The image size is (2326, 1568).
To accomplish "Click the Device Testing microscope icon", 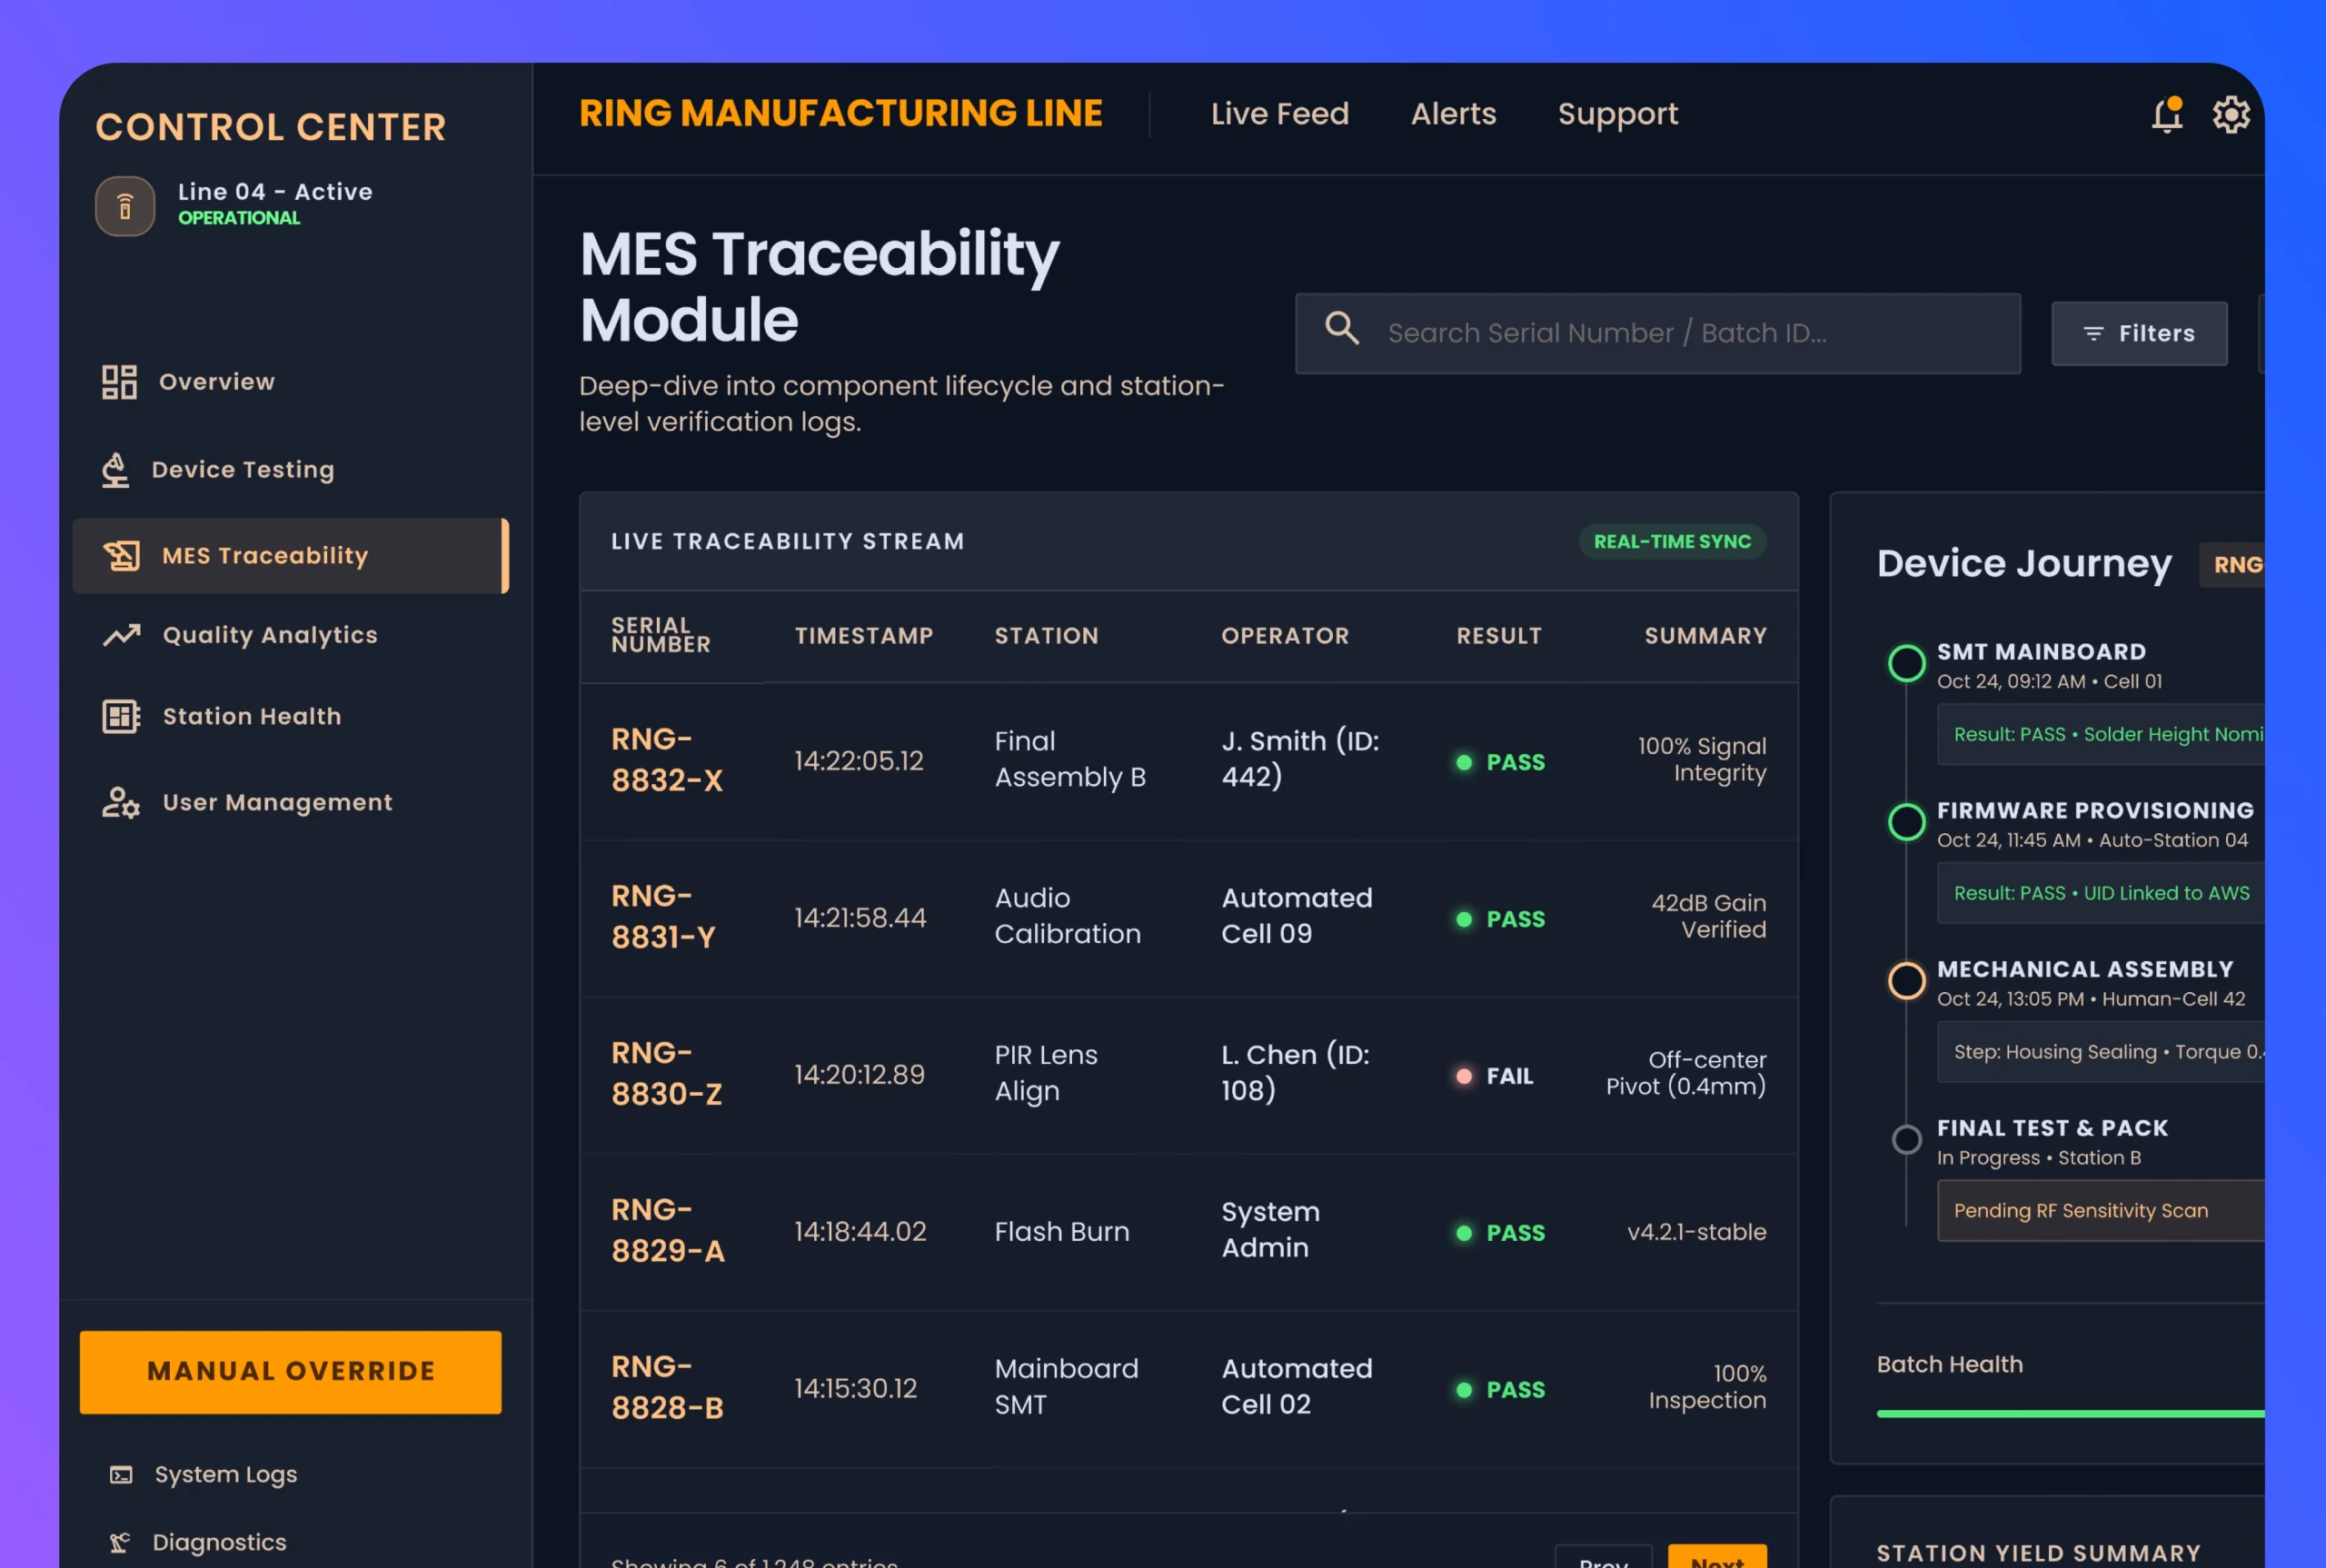I will [116, 470].
